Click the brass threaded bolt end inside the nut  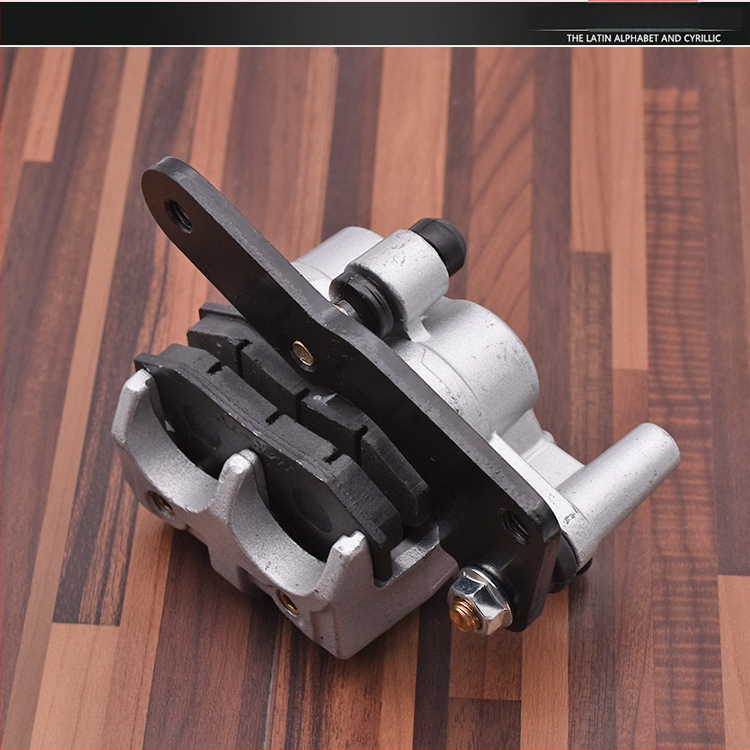pos(463,616)
